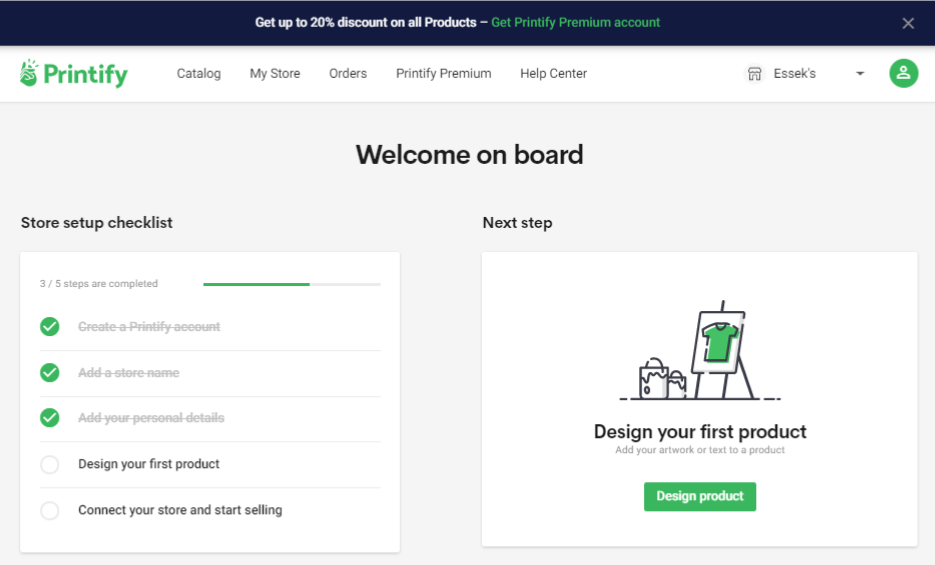Screen dimensions: 935x565
Task: Open the Catalog menu
Action: click(199, 74)
